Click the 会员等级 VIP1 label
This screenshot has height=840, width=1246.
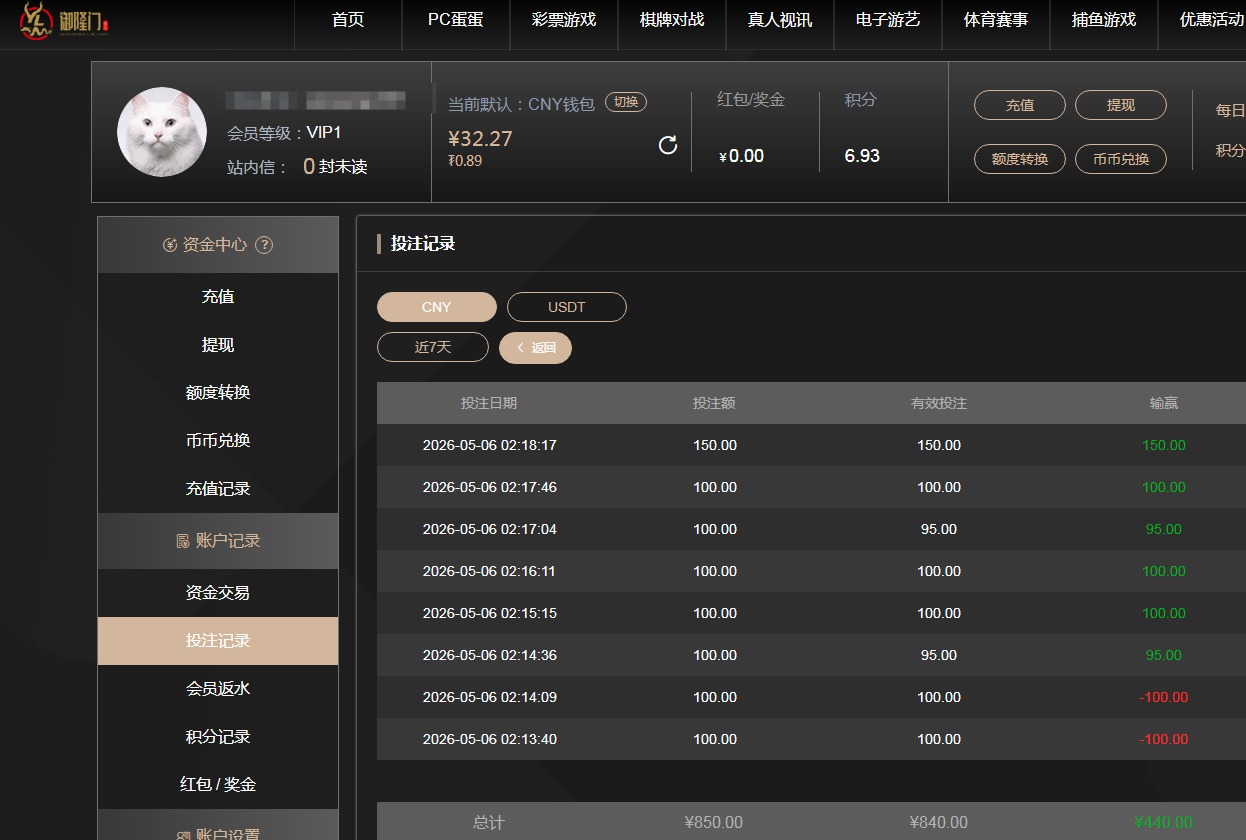[x=285, y=133]
